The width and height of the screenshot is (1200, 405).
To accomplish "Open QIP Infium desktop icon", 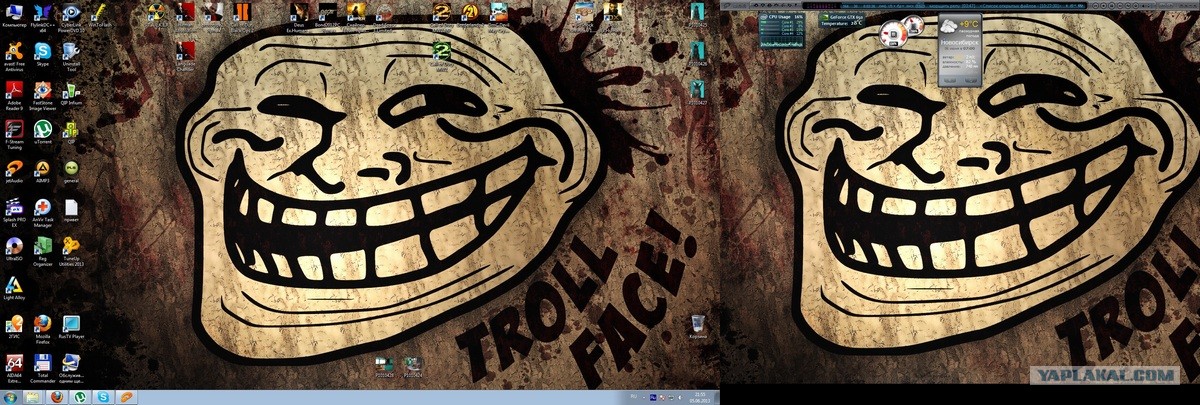I will 71,94.
